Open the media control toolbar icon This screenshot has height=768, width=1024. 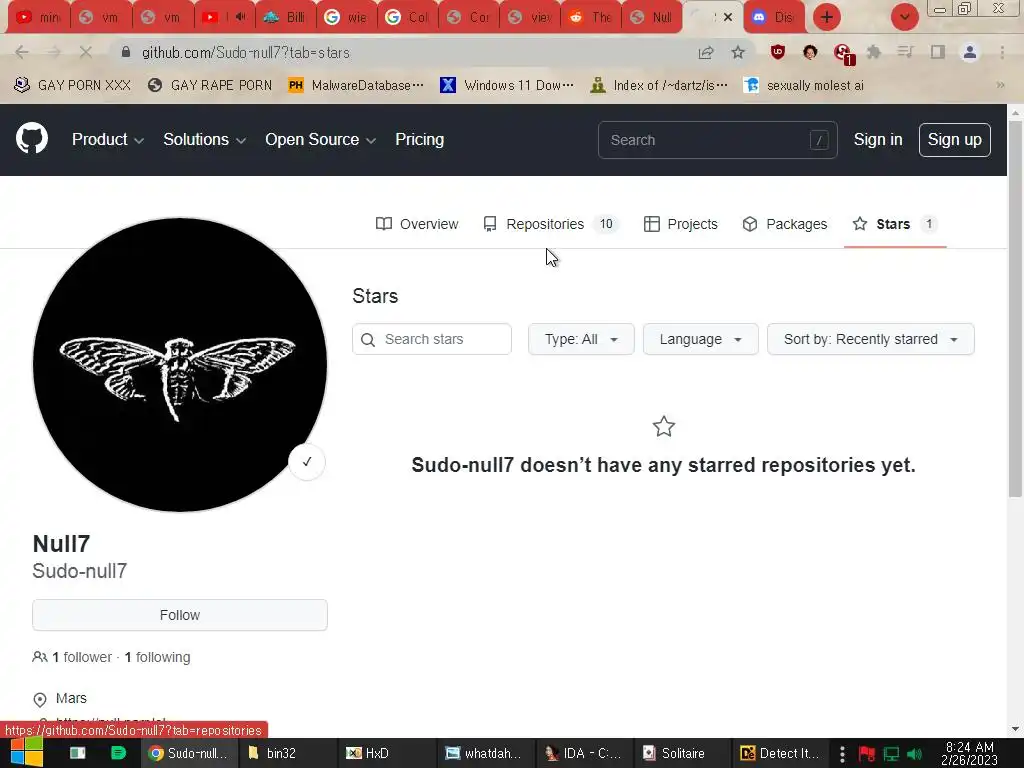(x=905, y=52)
